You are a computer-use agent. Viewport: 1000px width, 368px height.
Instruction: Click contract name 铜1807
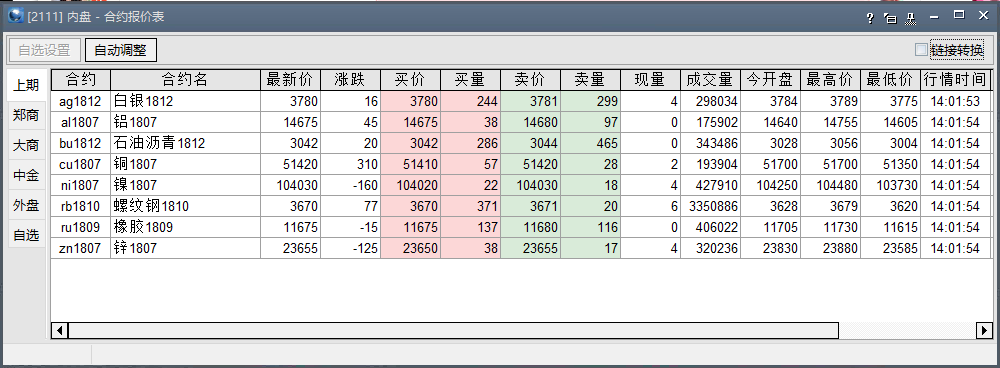(x=186, y=165)
